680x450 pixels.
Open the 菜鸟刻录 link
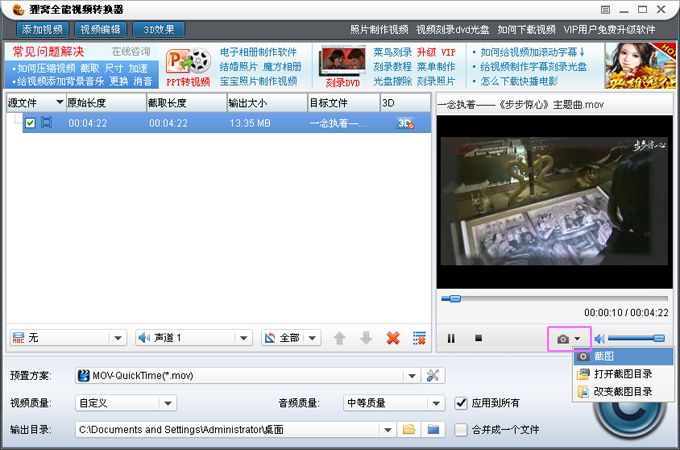[392, 52]
